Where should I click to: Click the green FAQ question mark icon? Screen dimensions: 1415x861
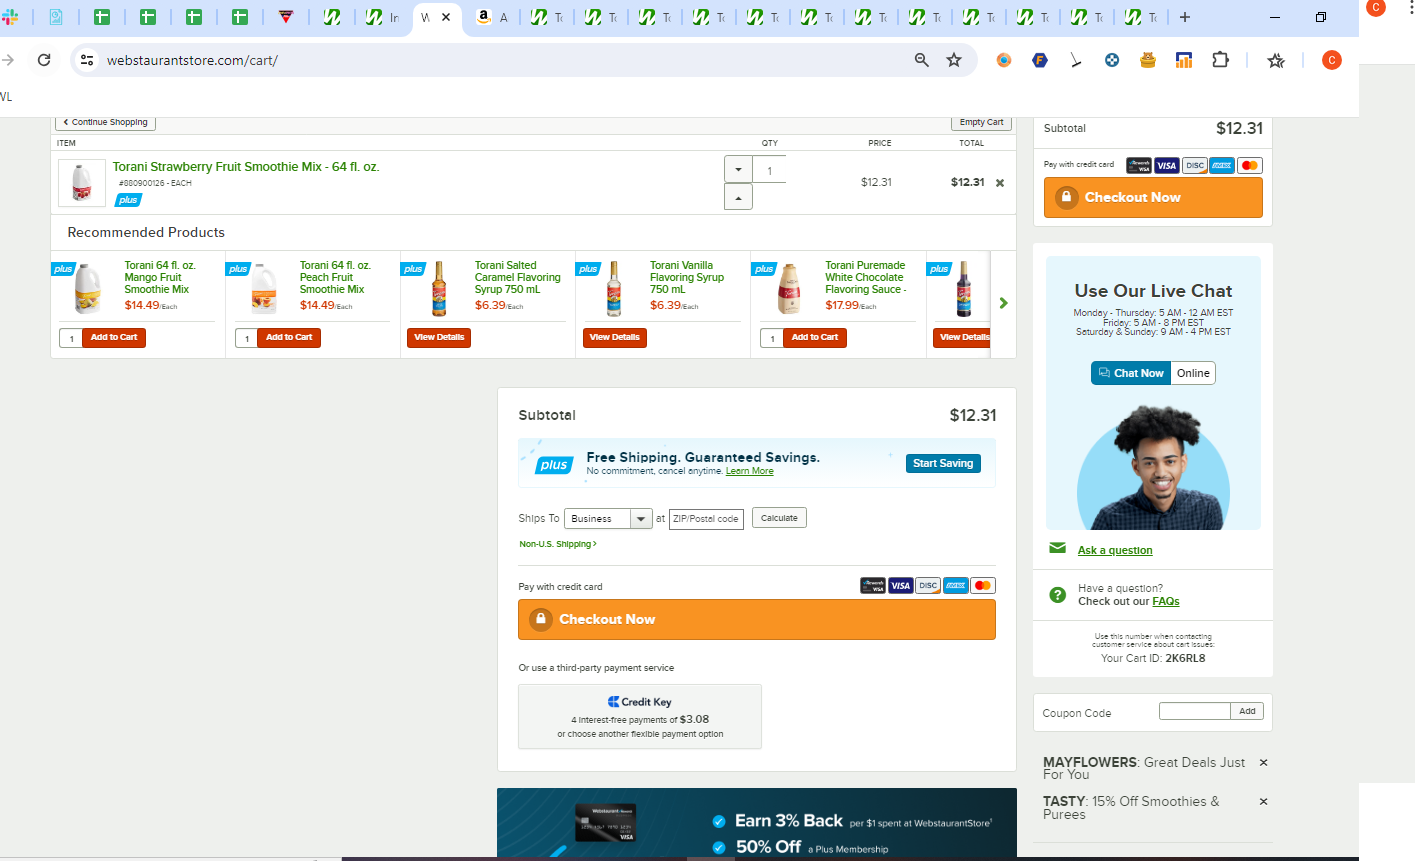[1058, 595]
